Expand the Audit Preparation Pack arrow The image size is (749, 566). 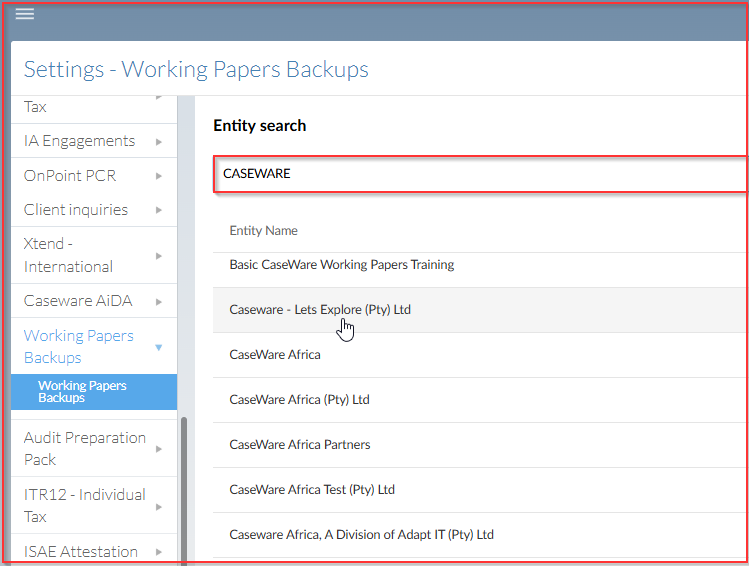pyautogui.click(x=159, y=449)
